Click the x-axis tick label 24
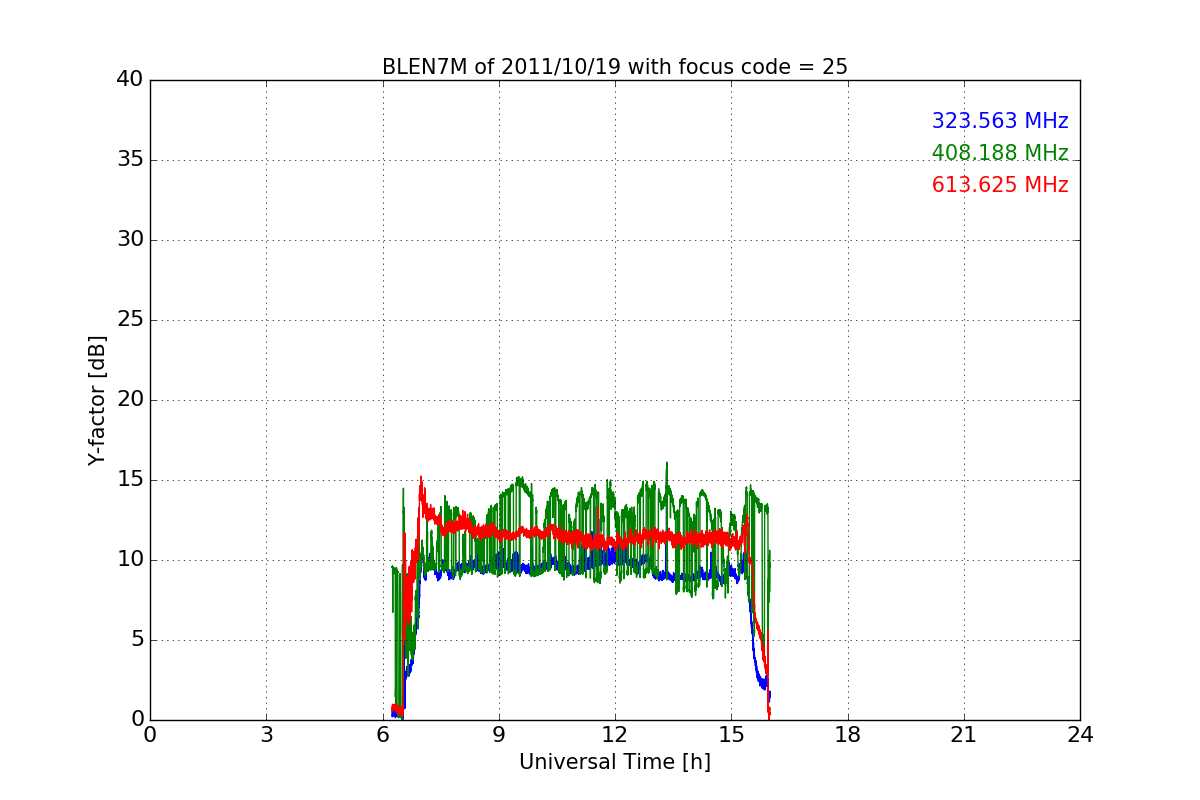This screenshot has height=800, width=1200. 1080,735
